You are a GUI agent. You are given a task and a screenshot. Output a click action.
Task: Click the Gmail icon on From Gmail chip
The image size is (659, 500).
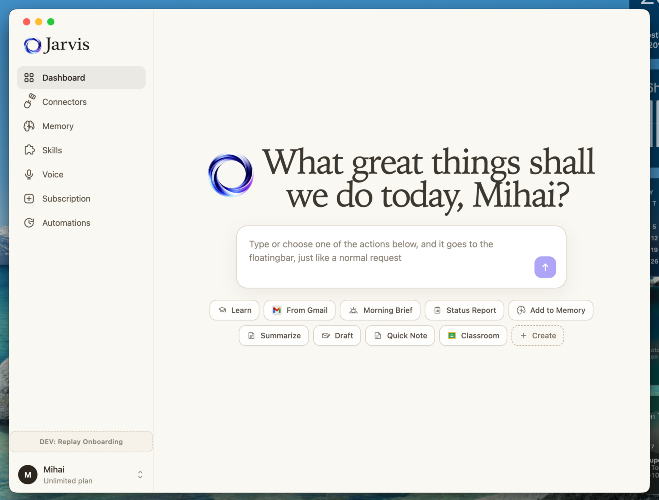277,310
